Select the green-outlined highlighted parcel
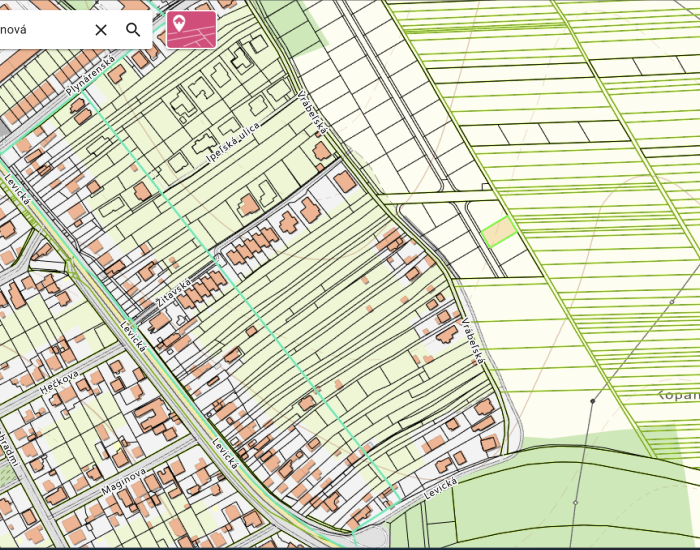The width and height of the screenshot is (700, 550). point(499,232)
